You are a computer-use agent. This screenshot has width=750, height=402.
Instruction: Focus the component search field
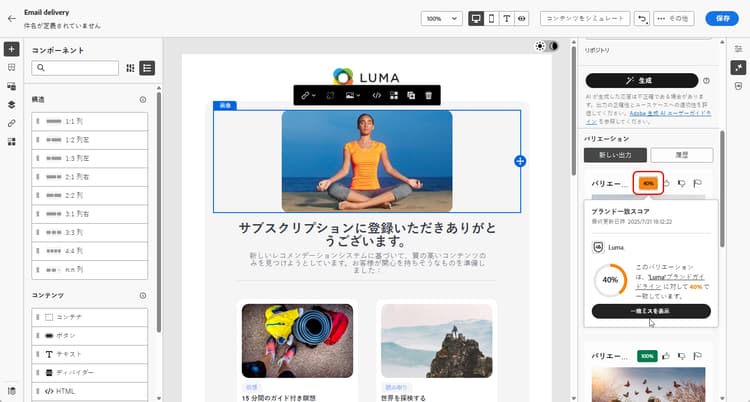[75, 68]
